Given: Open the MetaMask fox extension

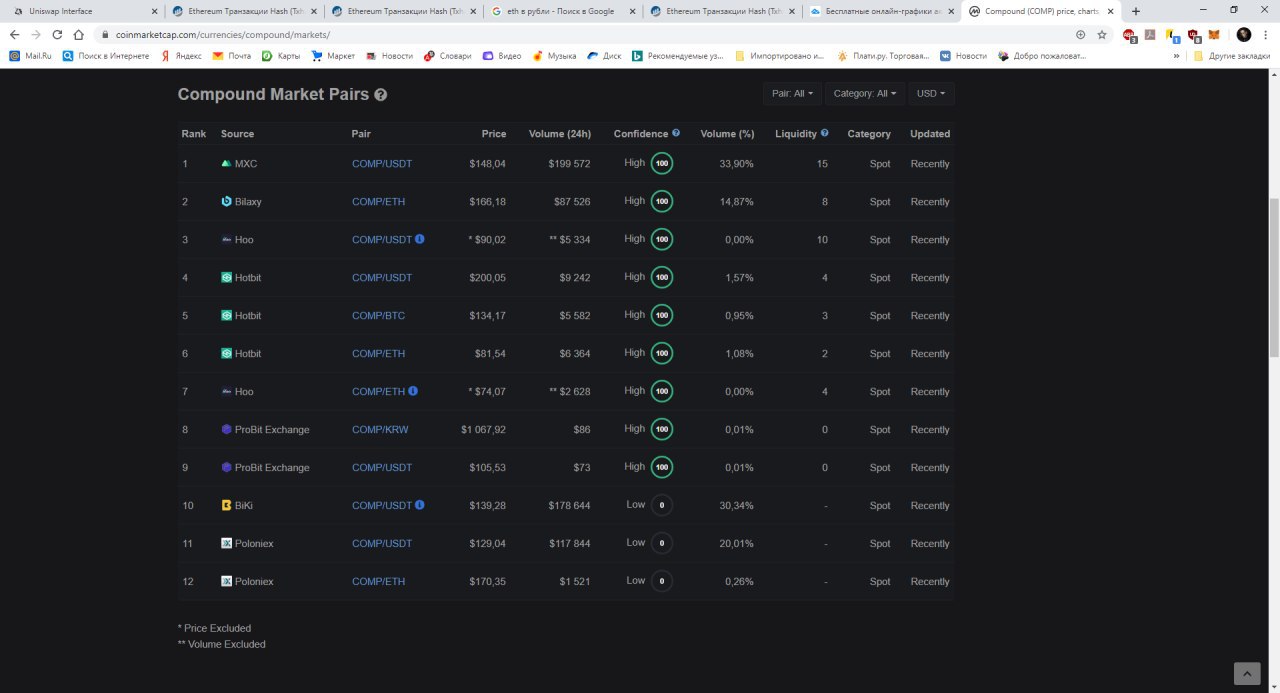Looking at the screenshot, I should pos(1214,34).
